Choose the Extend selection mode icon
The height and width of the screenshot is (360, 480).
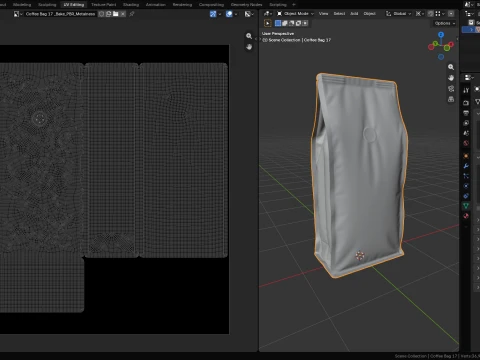pyautogui.click(x=285, y=23)
